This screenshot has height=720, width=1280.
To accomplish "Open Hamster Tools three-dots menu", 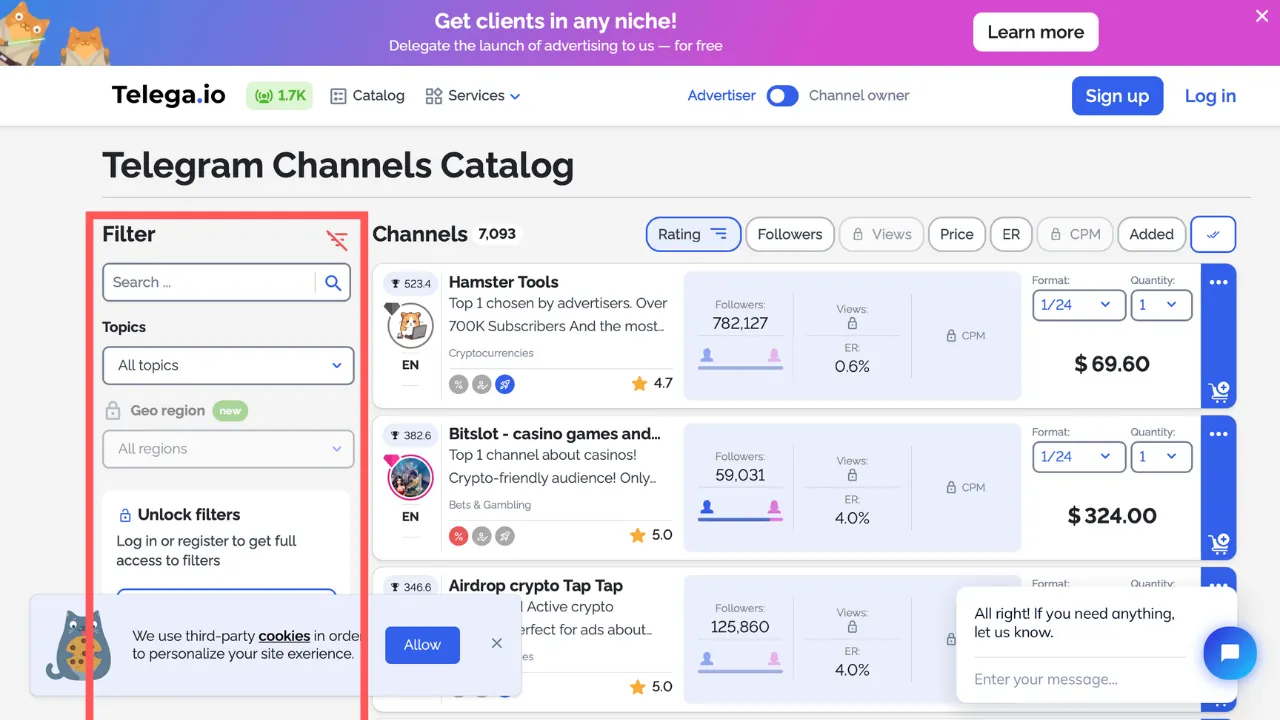I will click(1218, 283).
